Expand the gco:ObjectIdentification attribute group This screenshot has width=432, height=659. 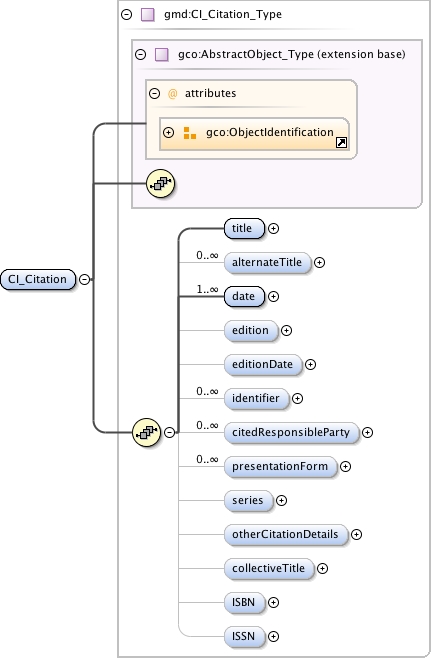coord(169,132)
